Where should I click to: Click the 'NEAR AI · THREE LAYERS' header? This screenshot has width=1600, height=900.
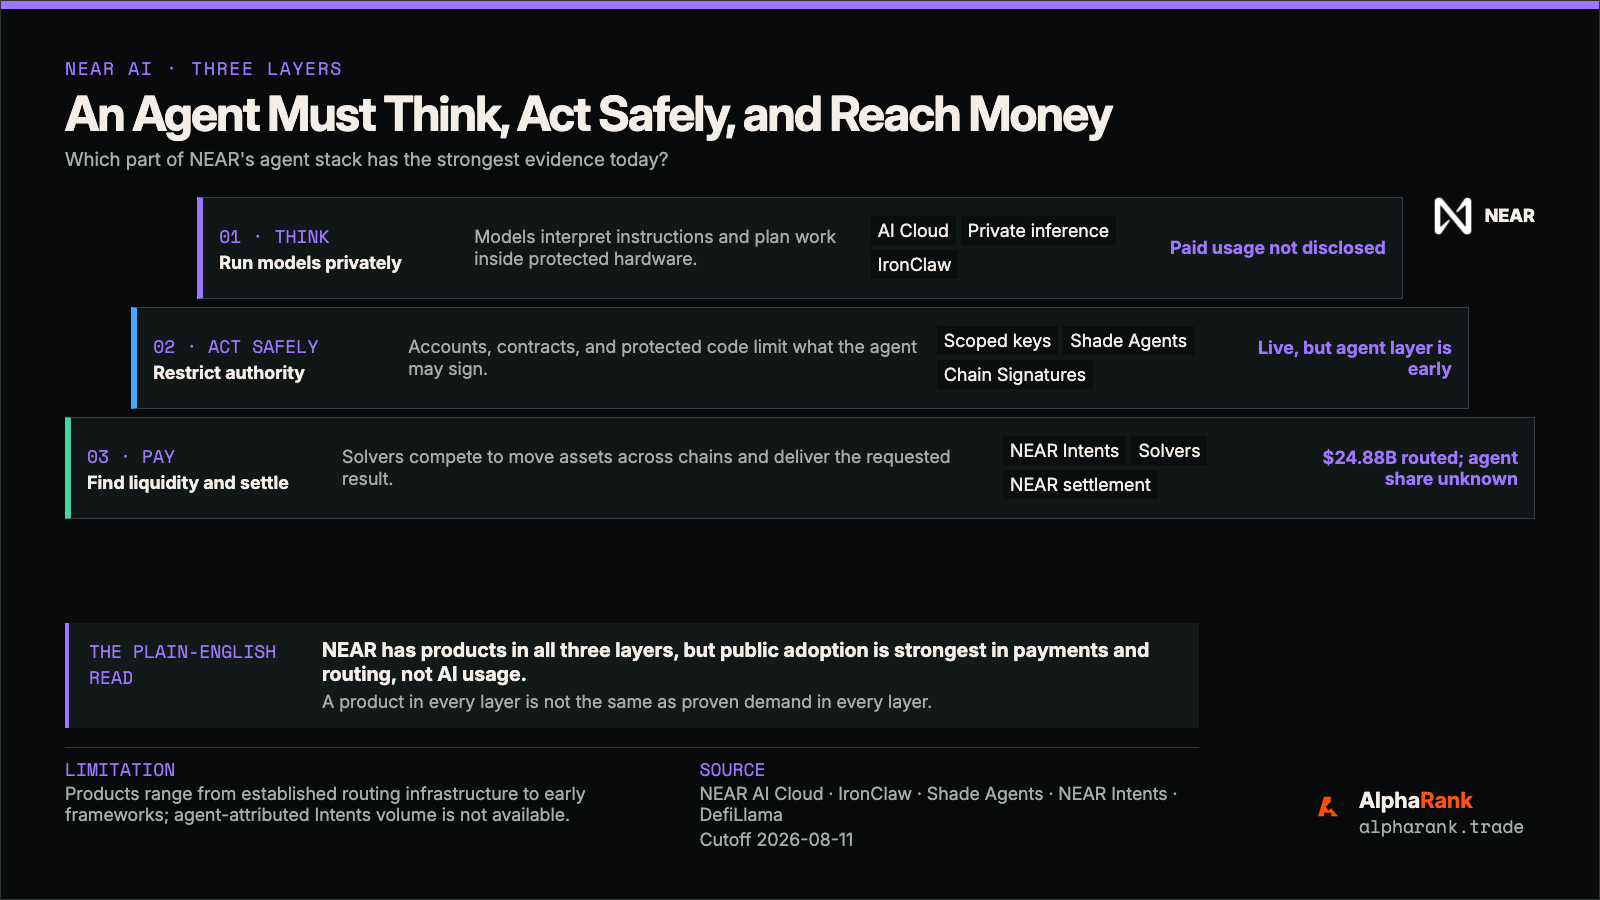pos(203,69)
